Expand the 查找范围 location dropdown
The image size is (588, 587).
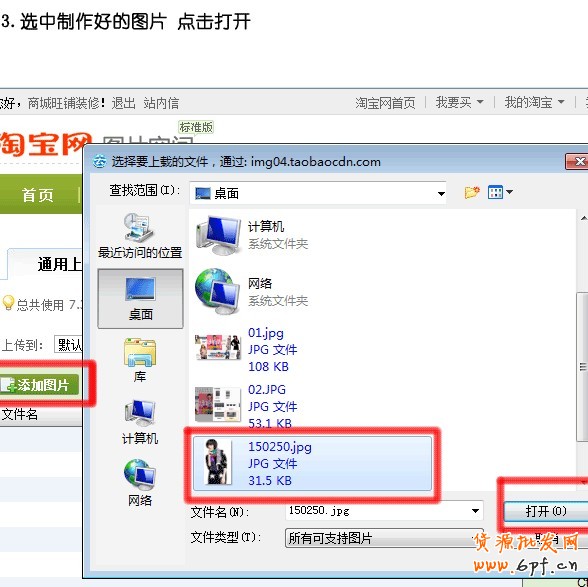pyautogui.click(x=441, y=194)
